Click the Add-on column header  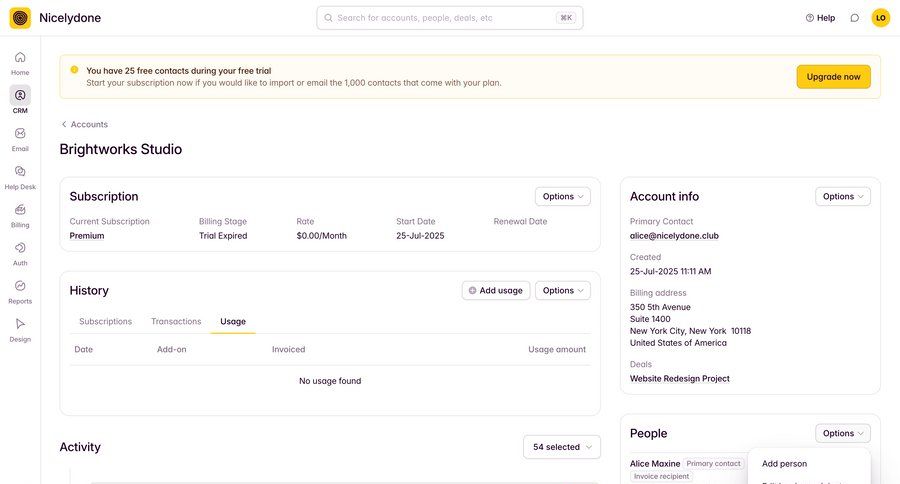tap(172, 349)
